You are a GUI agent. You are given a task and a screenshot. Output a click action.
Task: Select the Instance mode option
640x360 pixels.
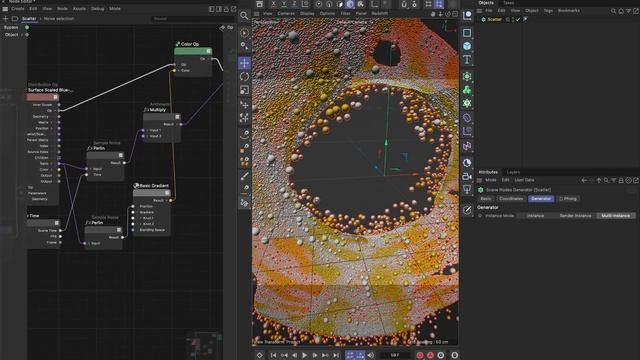click(535, 216)
